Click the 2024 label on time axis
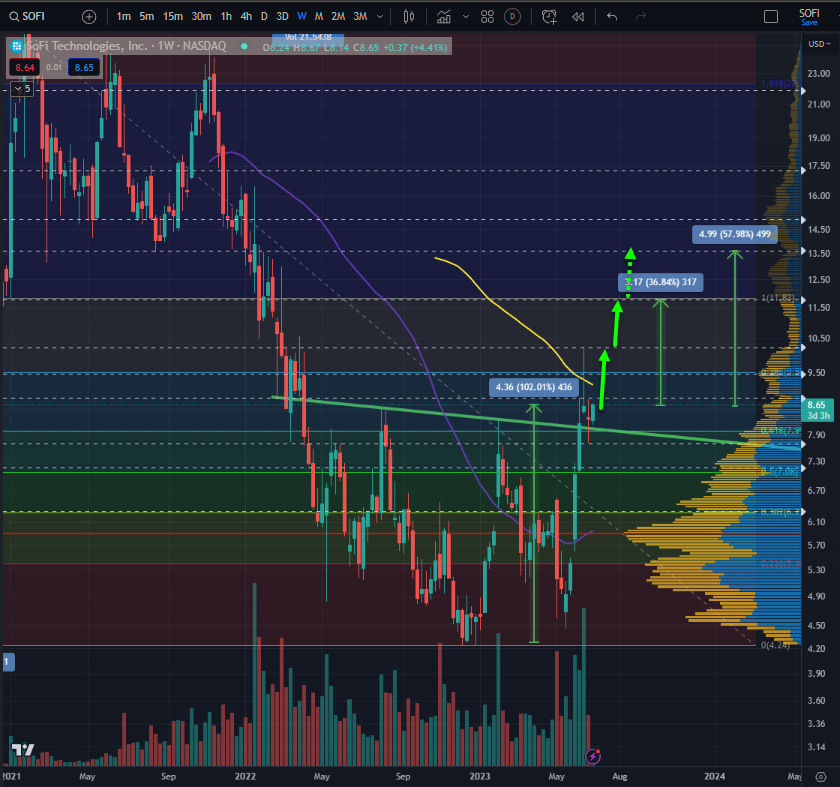 (x=715, y=776)
